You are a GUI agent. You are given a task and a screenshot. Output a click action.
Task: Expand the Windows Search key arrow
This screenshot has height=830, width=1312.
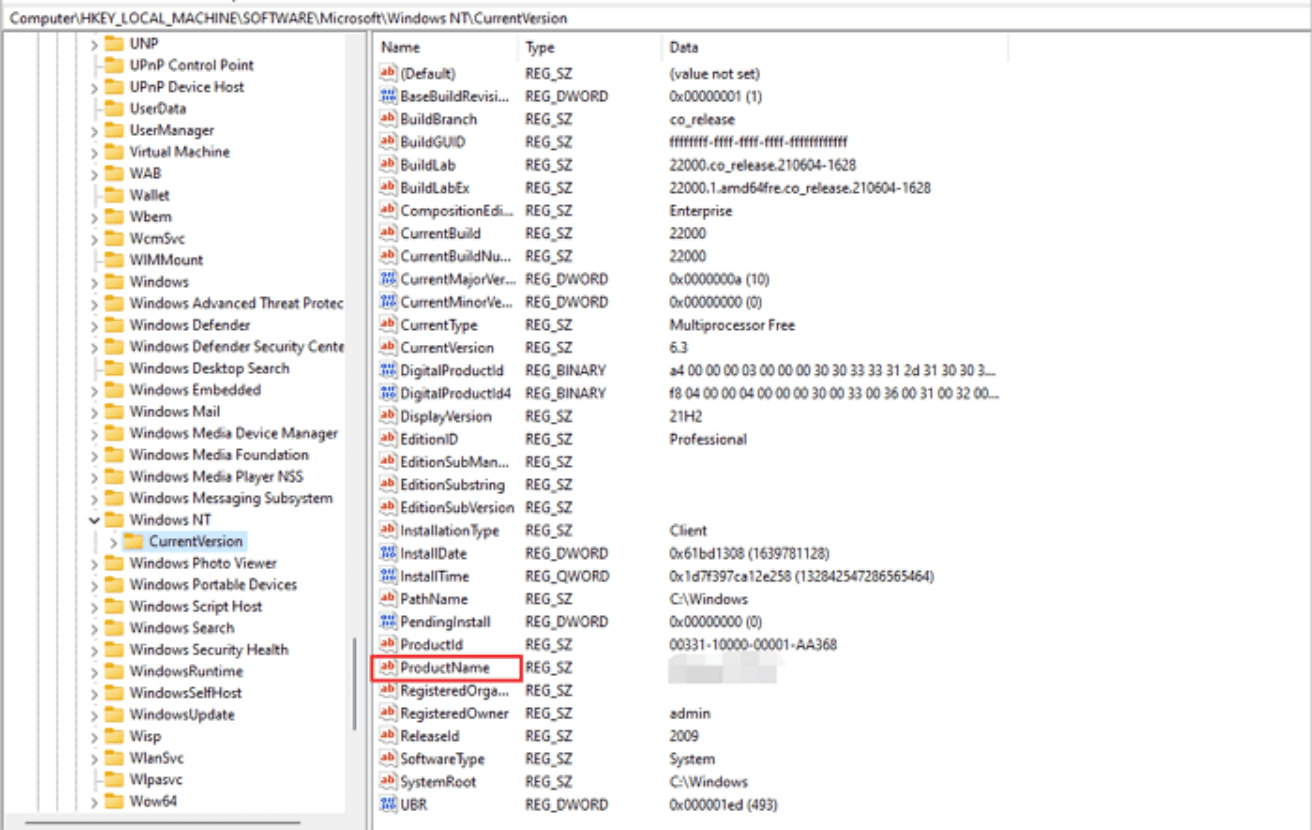pyautogui.click(x=95, y=629)
